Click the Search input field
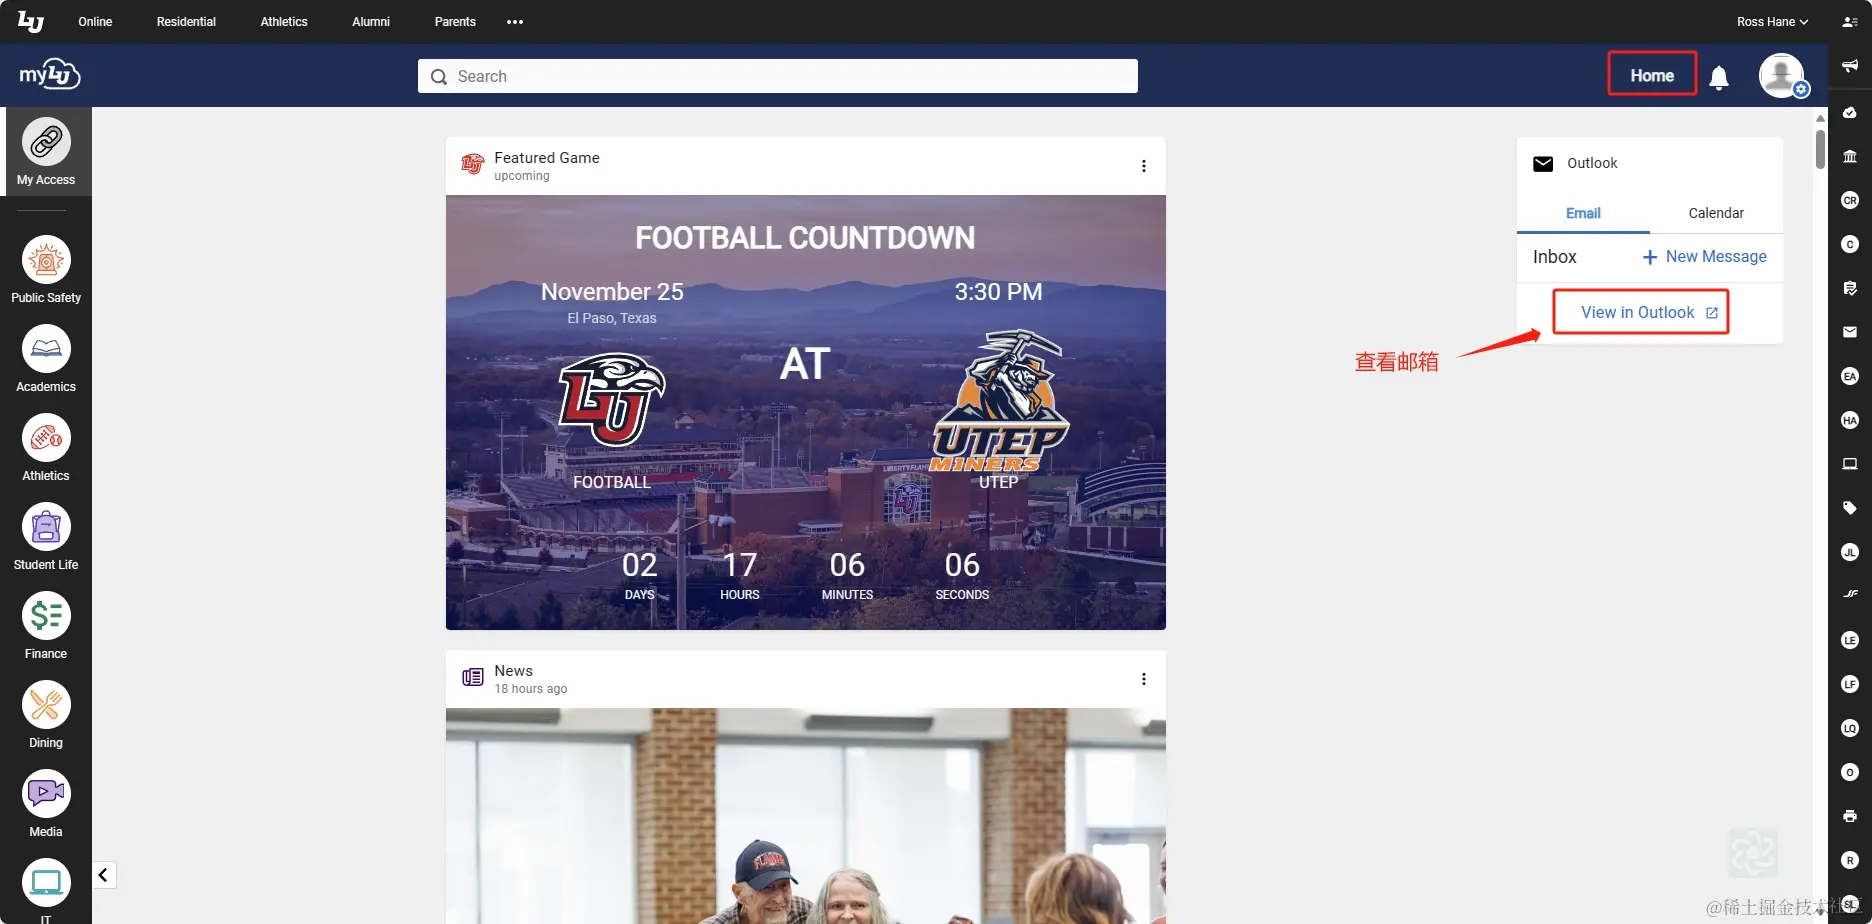 [778, 76]
